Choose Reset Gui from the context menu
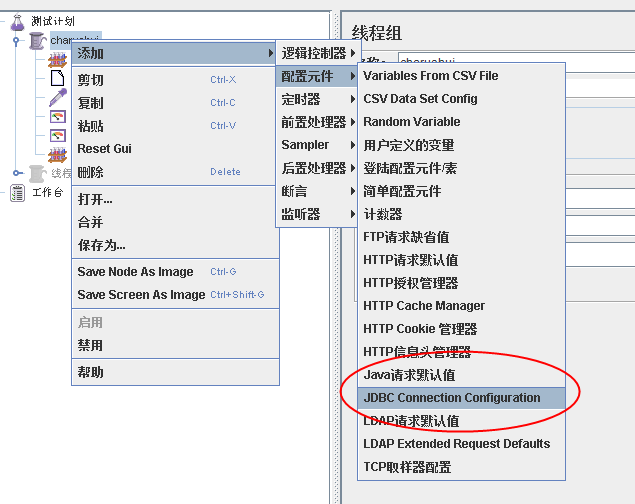 point(105,149)
